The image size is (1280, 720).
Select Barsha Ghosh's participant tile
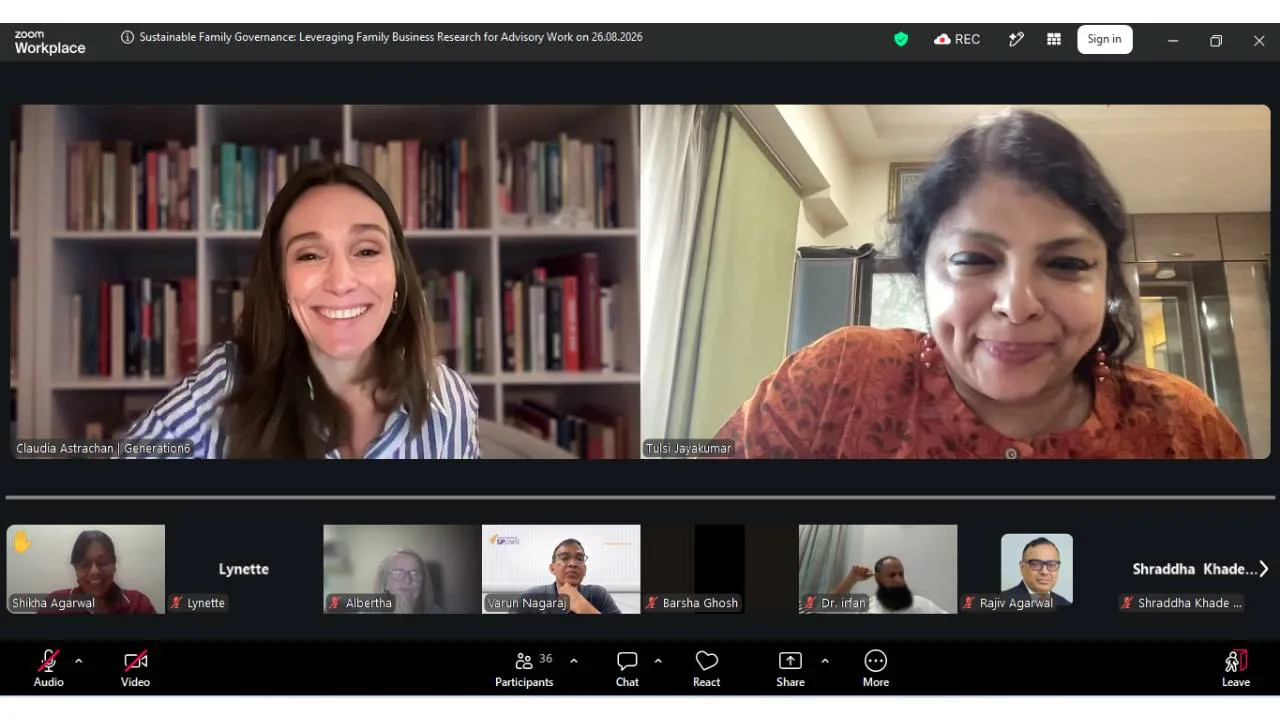719,569
